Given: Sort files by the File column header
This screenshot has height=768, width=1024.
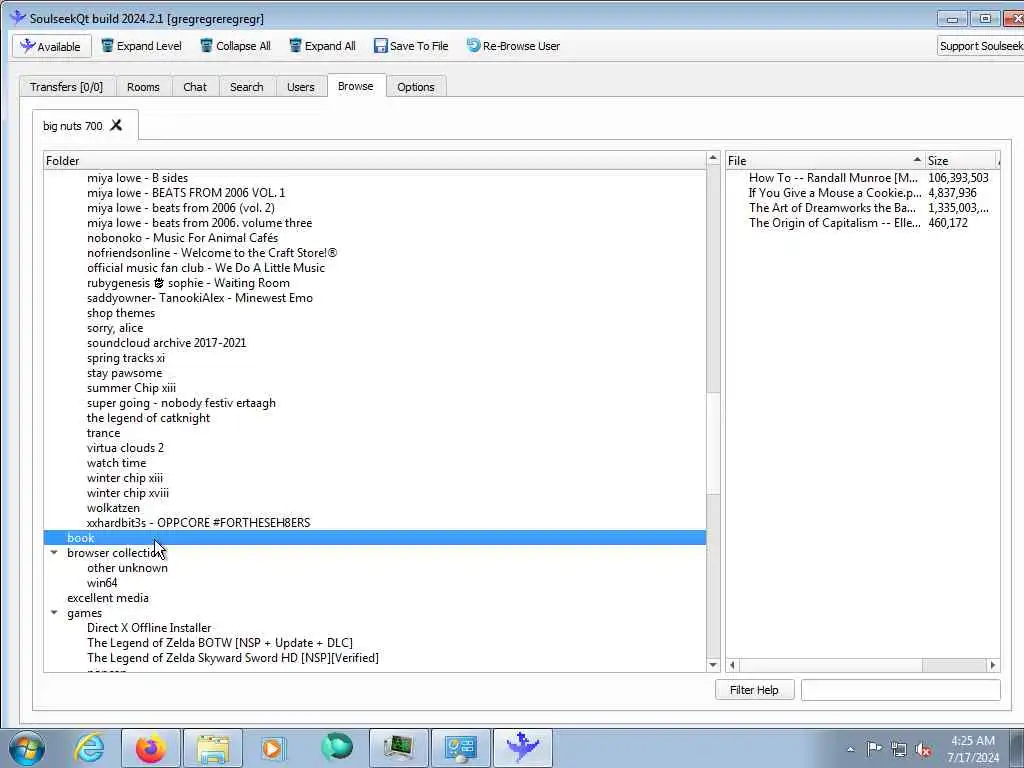Looking at the screenshot, I should point(825,161).
